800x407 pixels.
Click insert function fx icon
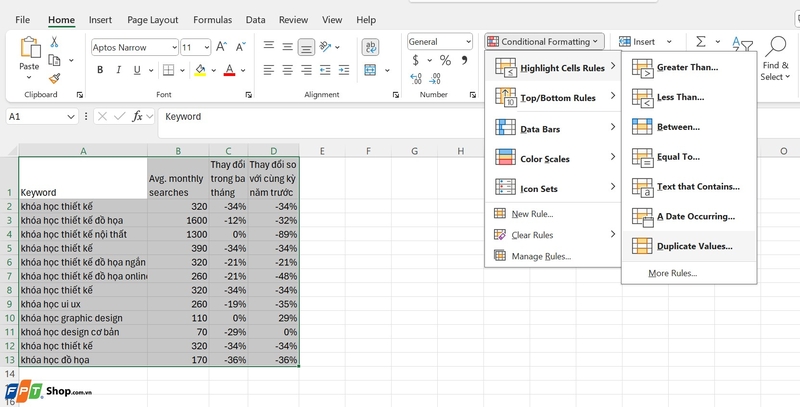pos(137,116)
